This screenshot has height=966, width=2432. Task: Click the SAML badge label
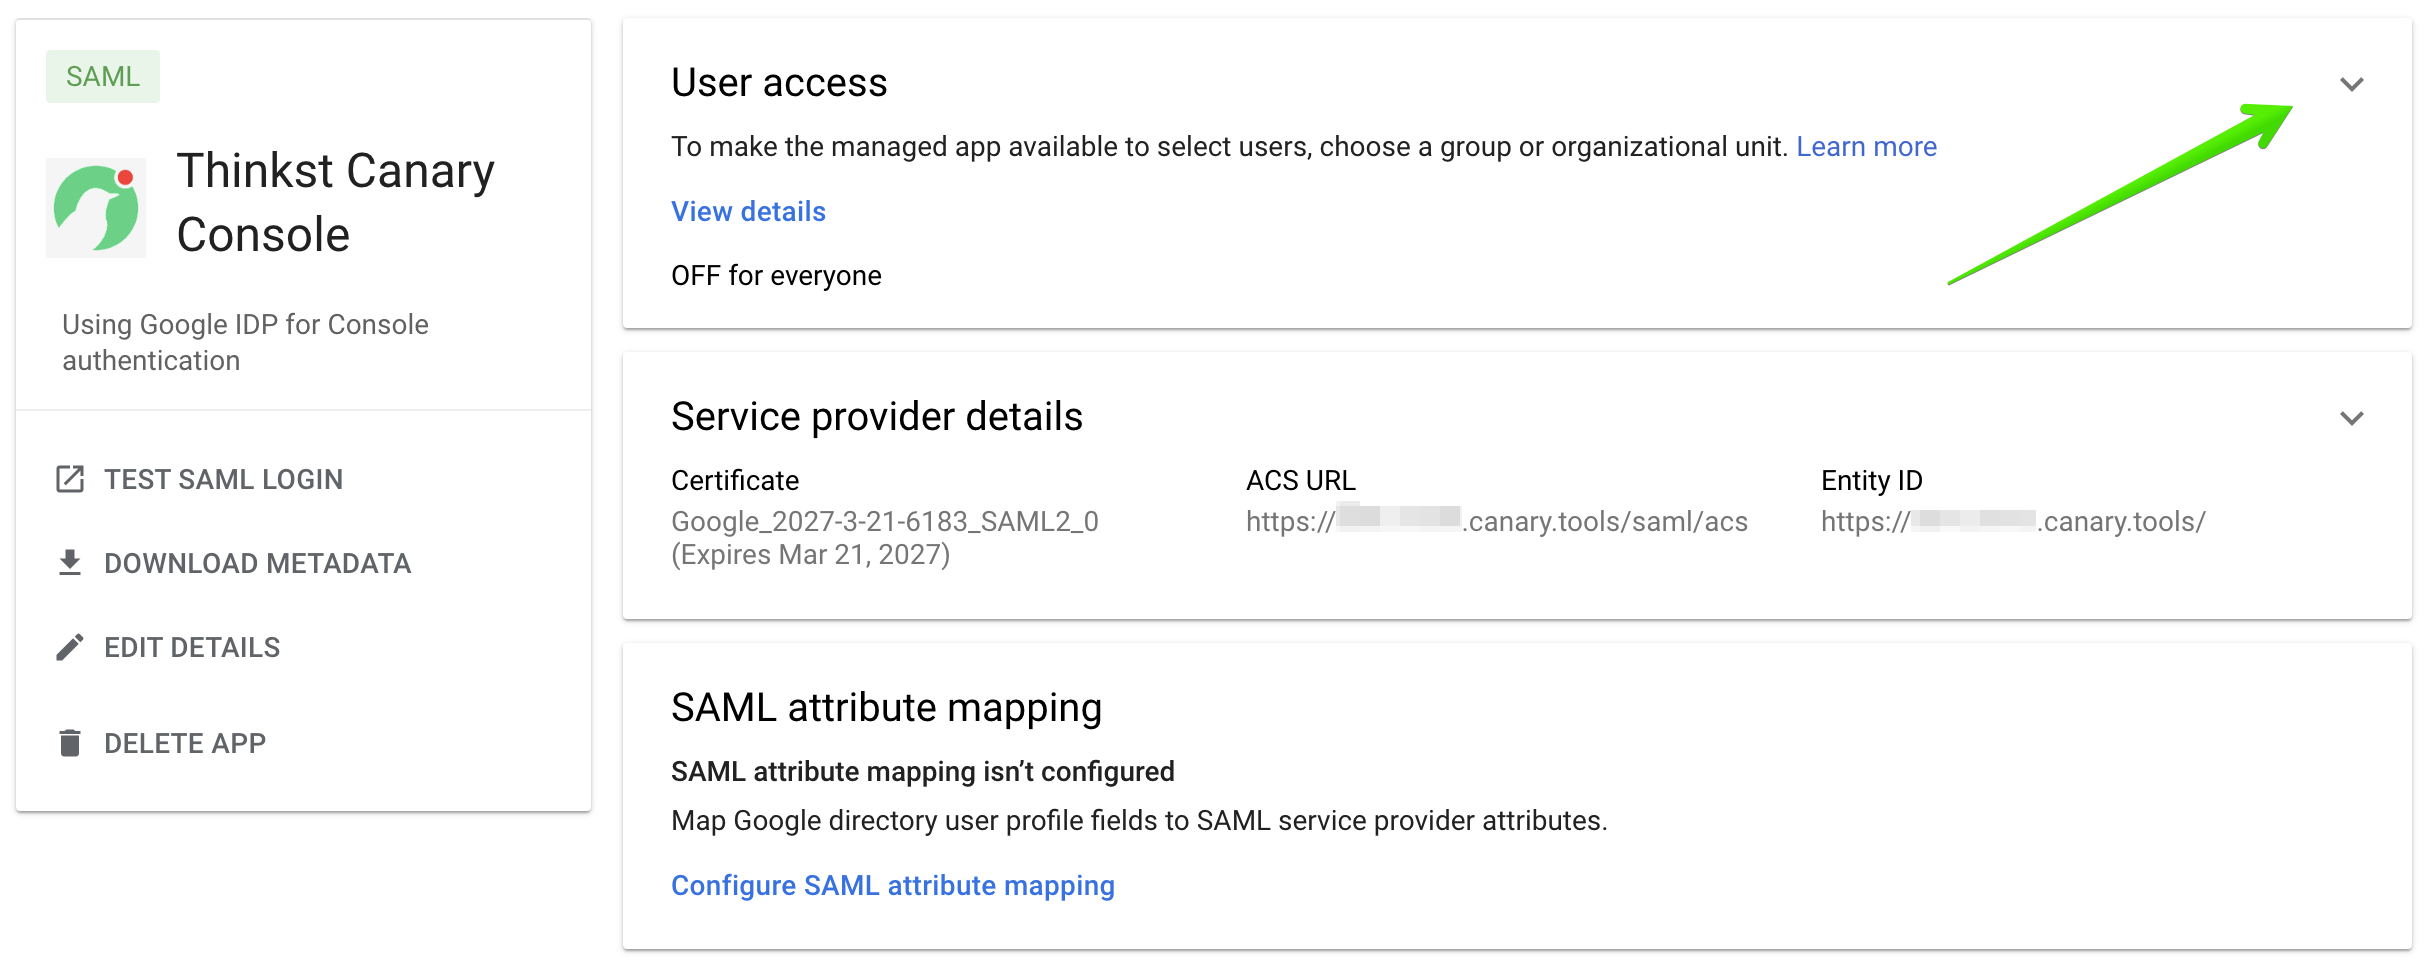point(103,76)
